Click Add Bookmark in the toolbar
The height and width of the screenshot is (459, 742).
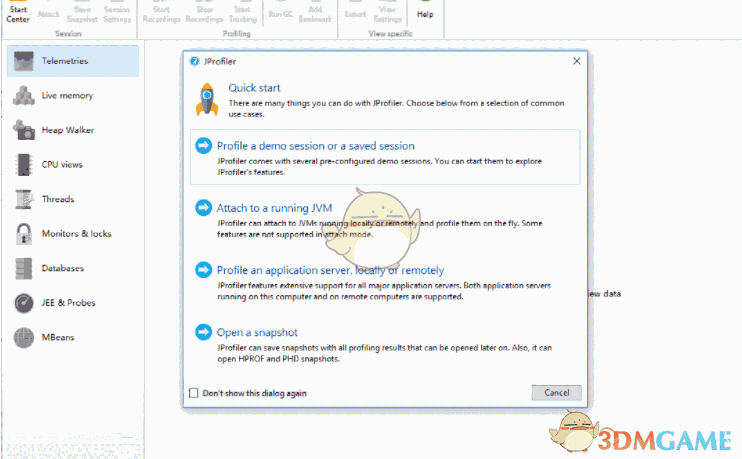315,13
